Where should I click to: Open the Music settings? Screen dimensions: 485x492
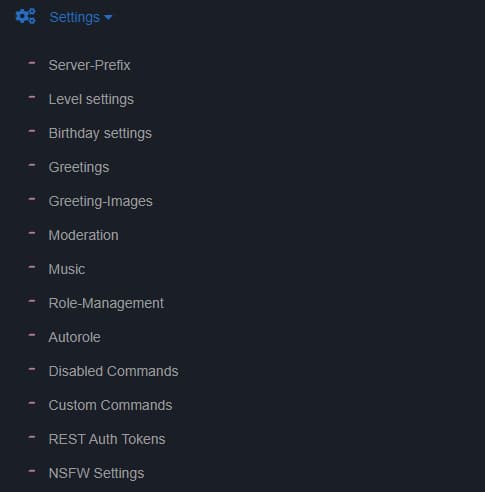coord(67,269)
